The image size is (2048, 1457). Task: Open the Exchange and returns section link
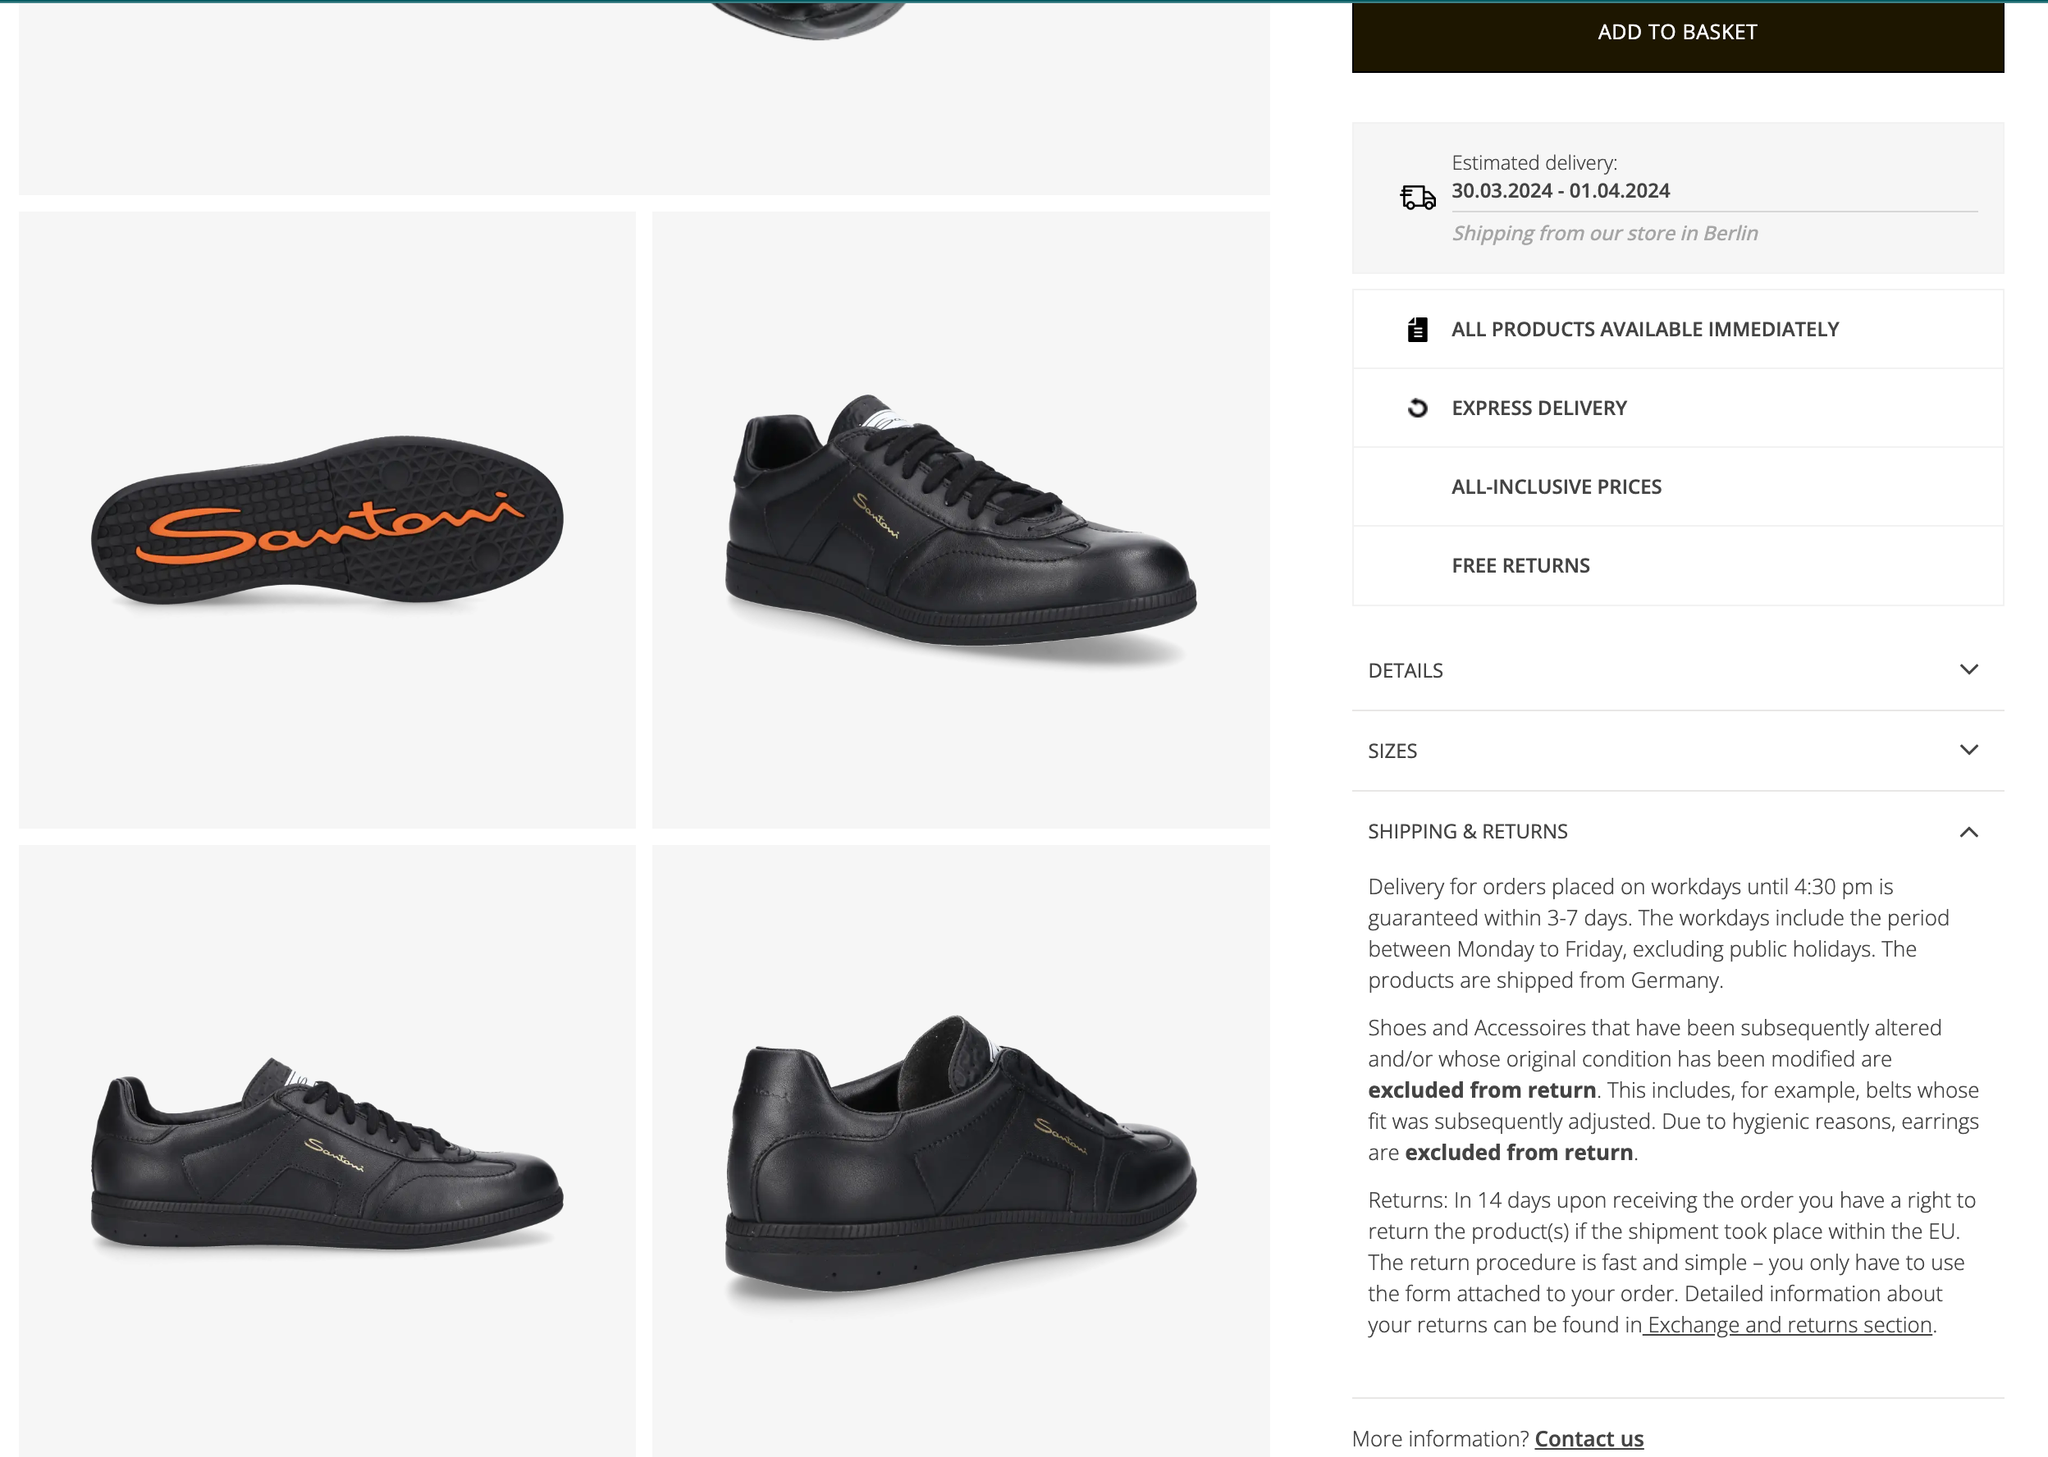click(x=1789, y=1325)
